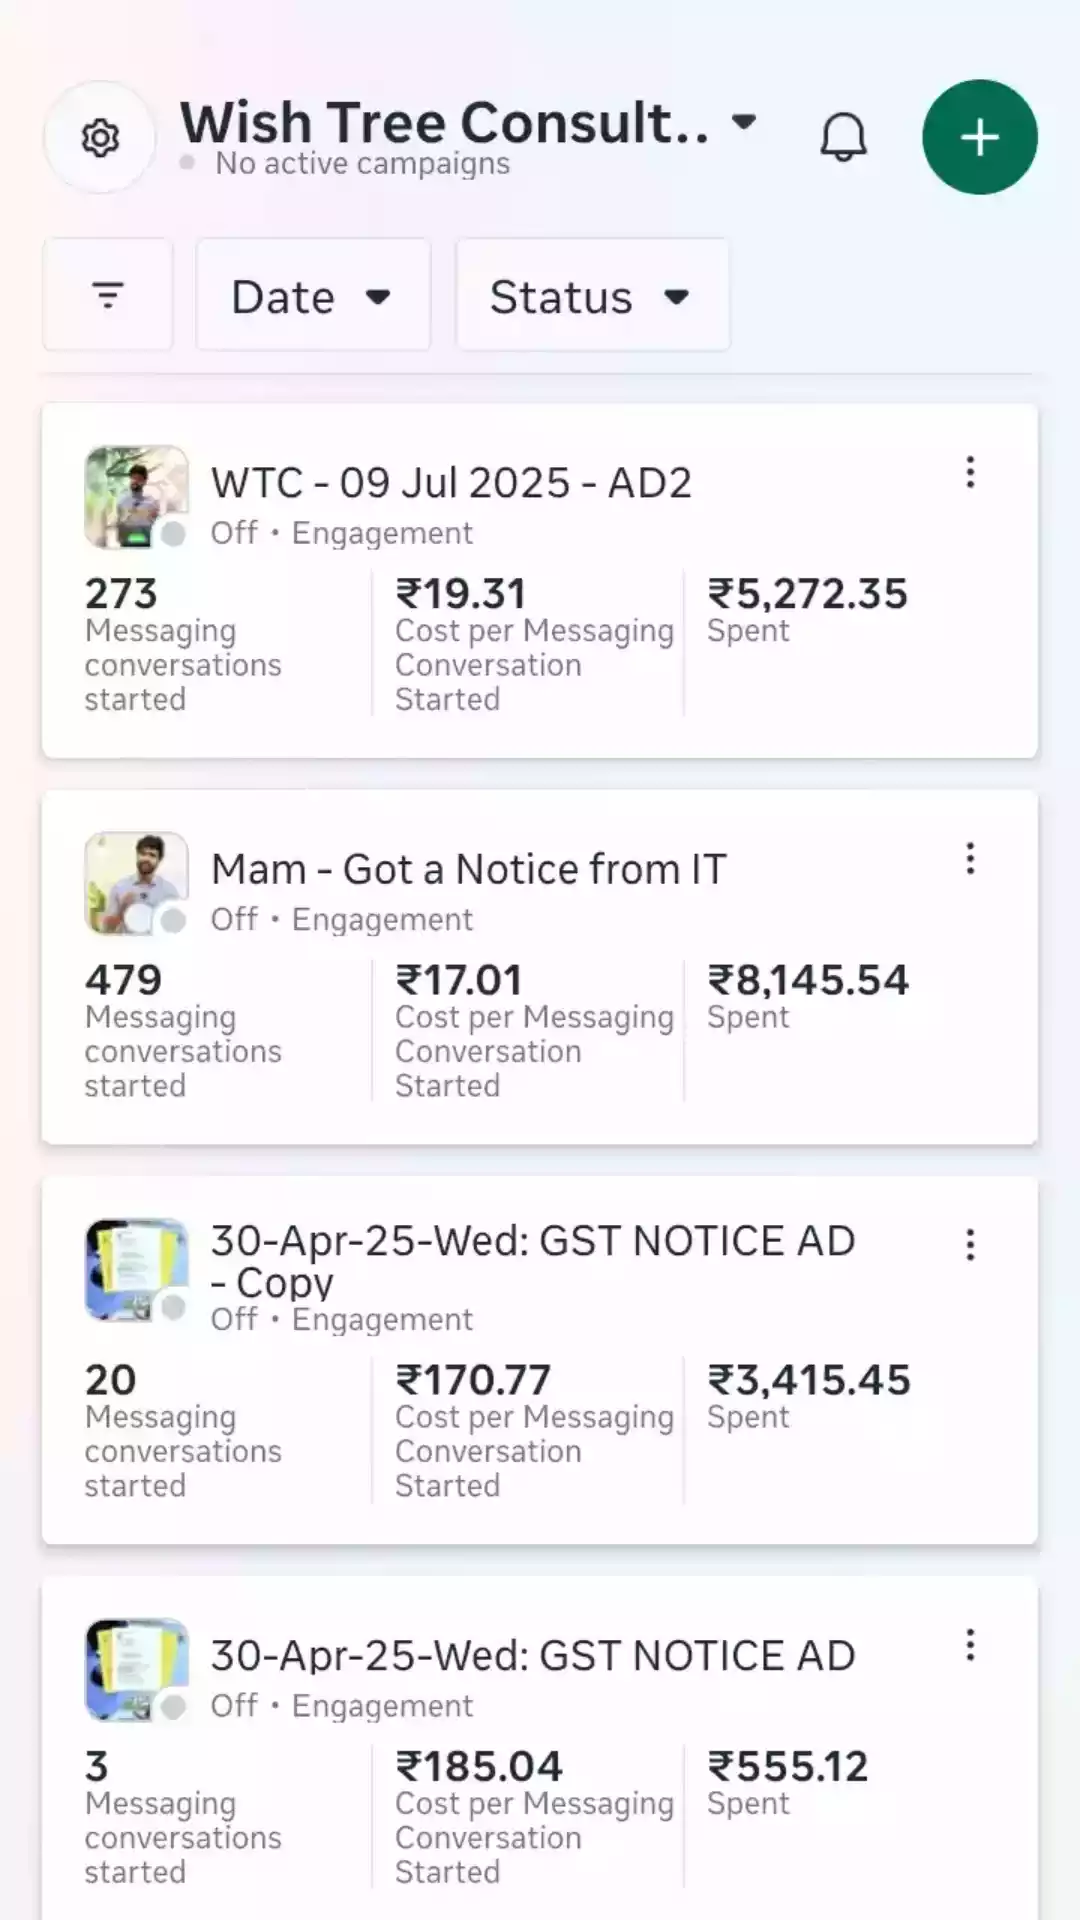The width and height of the screenshot is (1080, 1920).
Task: Click Mam - Got a Notice campaign thumbnail
Action: click(136, 883)
